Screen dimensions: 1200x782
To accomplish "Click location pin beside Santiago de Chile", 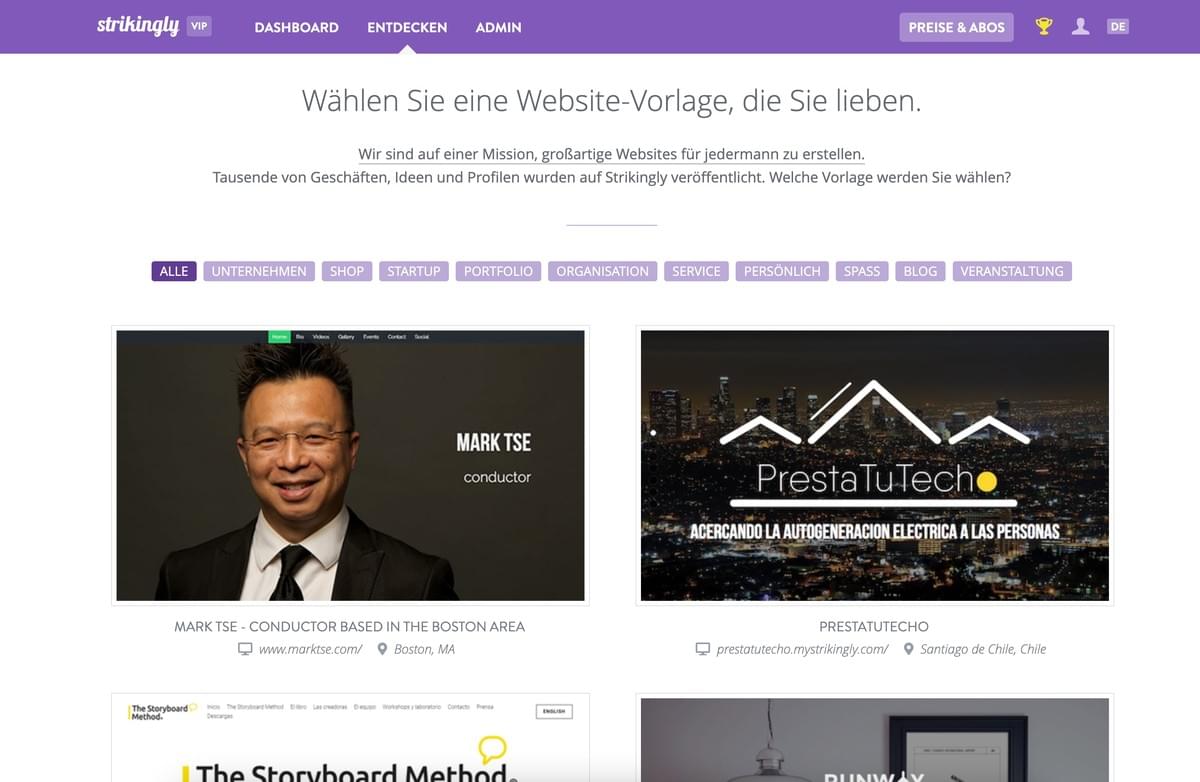I will pyautogui.click(x=908, y=649).
